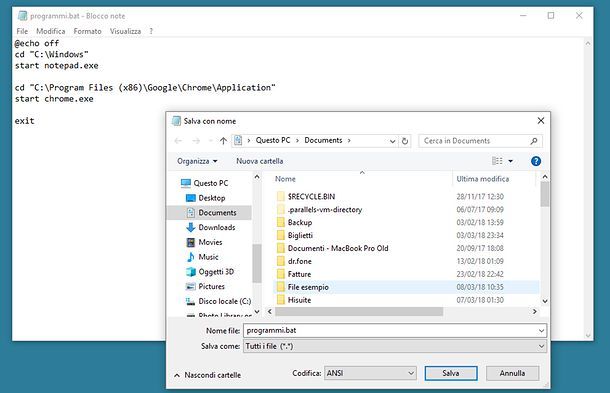Expand the address bar history dropdown

pyautogui.click(x=393, y=141)
